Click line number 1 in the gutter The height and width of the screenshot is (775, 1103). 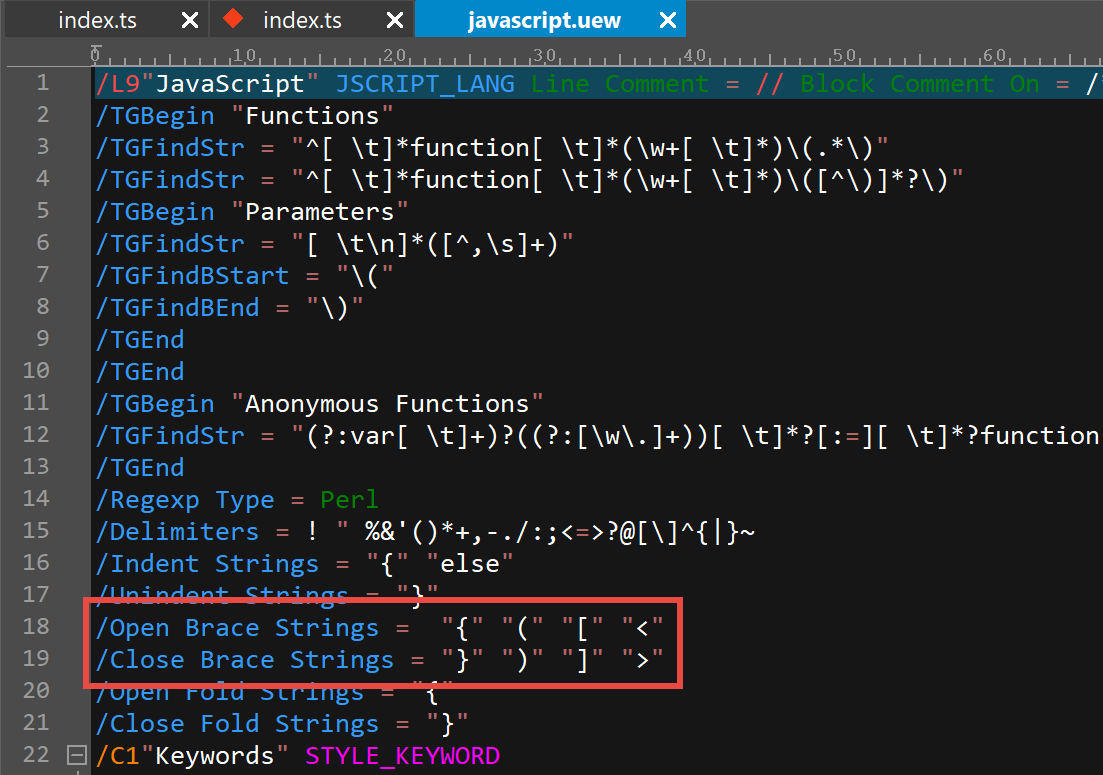click(42, 83)
